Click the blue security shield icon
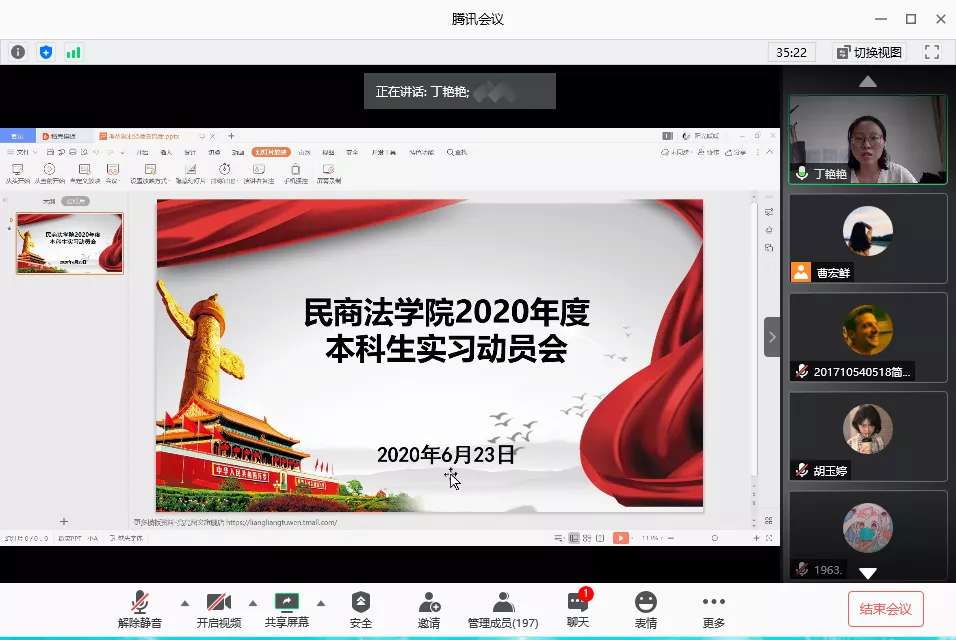 coord(45,52)
